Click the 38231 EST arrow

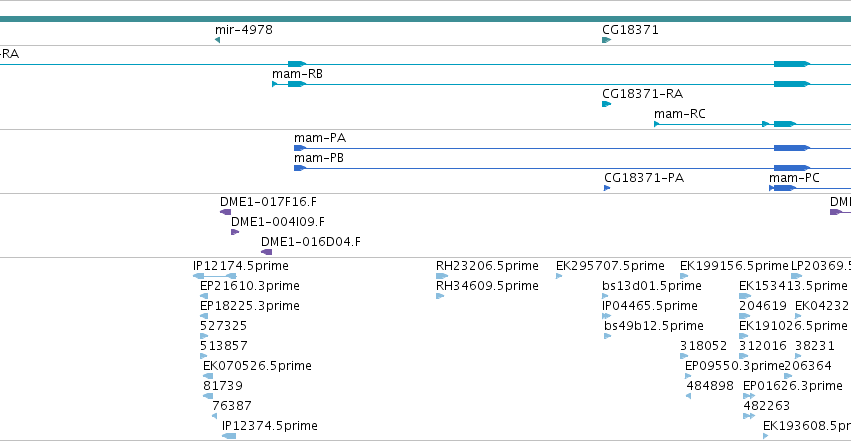(x=798, y=356)
